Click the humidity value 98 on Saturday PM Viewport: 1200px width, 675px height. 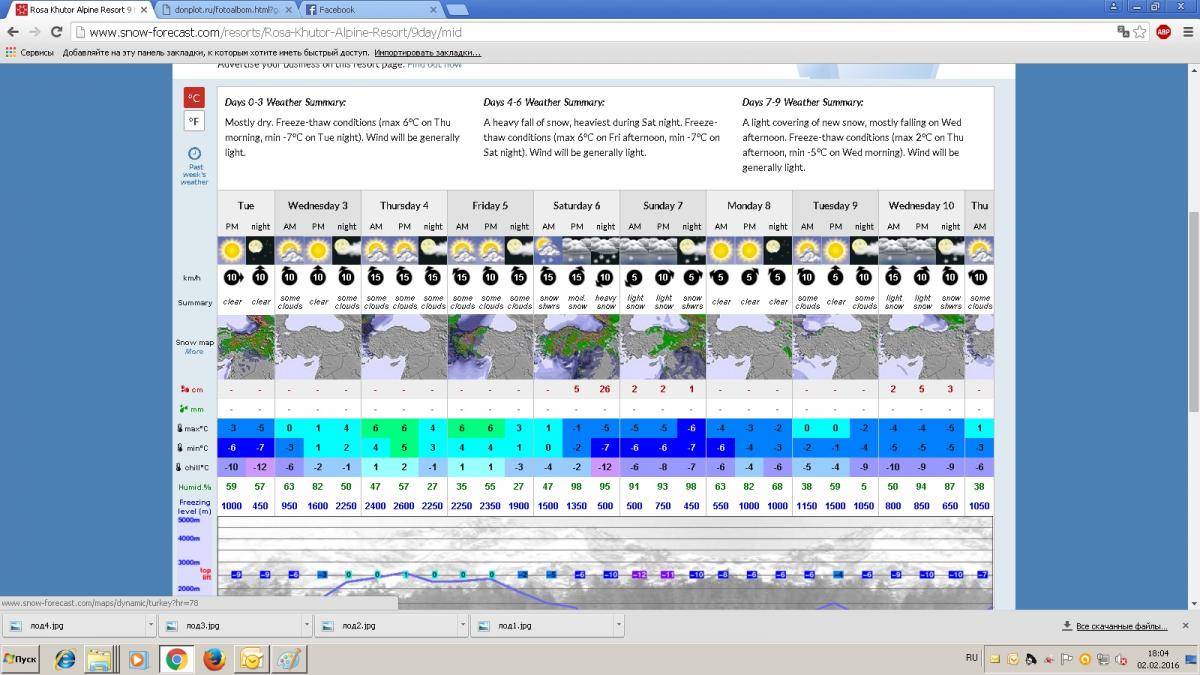click(x=577, y=487)
